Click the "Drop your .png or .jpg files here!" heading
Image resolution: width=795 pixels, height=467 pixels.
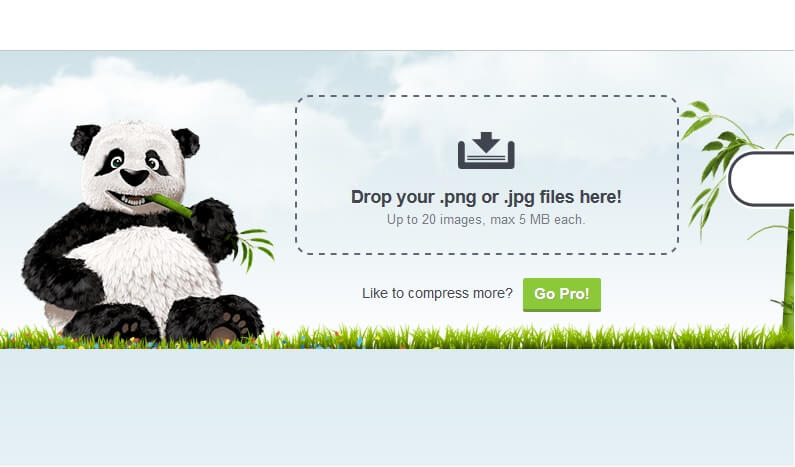pyautogui.click(x=486, y=197)
